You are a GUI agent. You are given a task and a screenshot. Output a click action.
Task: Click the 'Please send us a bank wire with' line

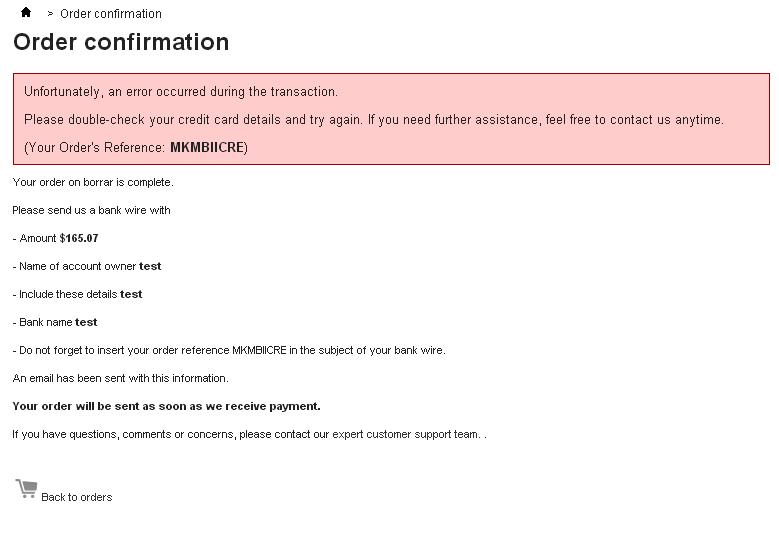(91, 211)
